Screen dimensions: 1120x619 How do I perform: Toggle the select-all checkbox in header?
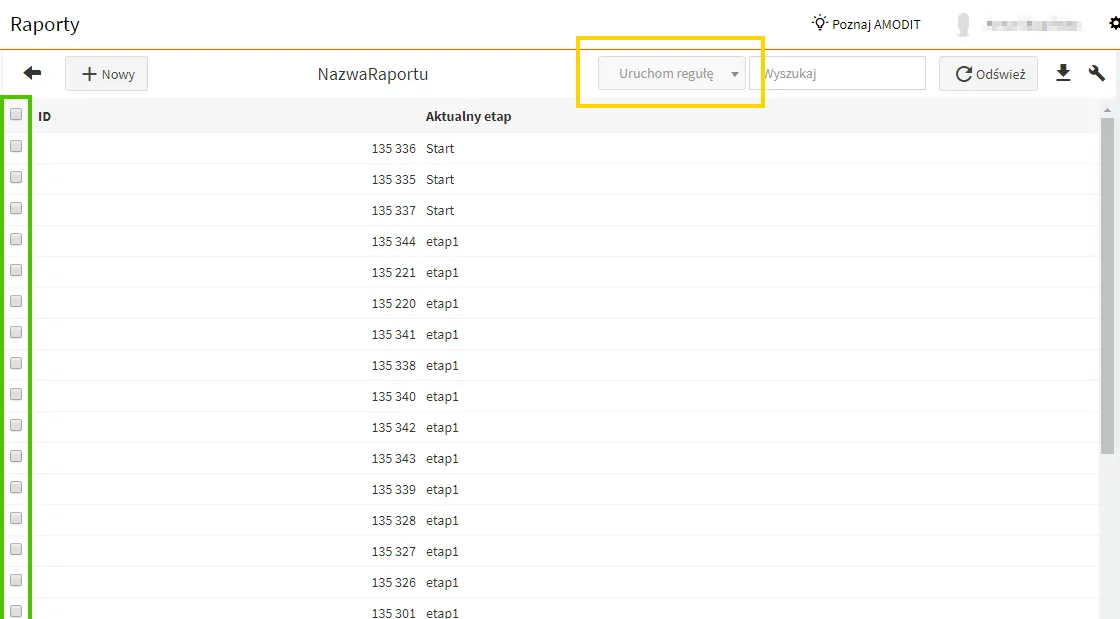coord(16,114)
